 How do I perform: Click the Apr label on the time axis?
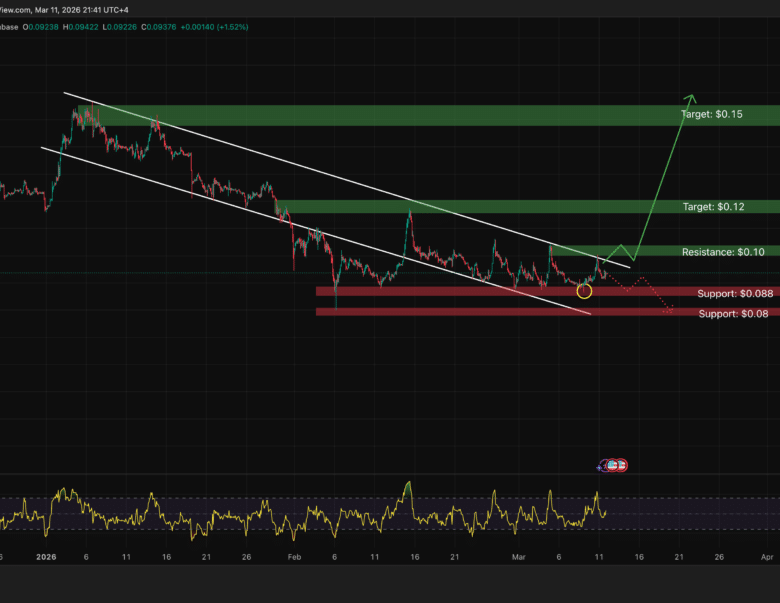pos(766,555)
